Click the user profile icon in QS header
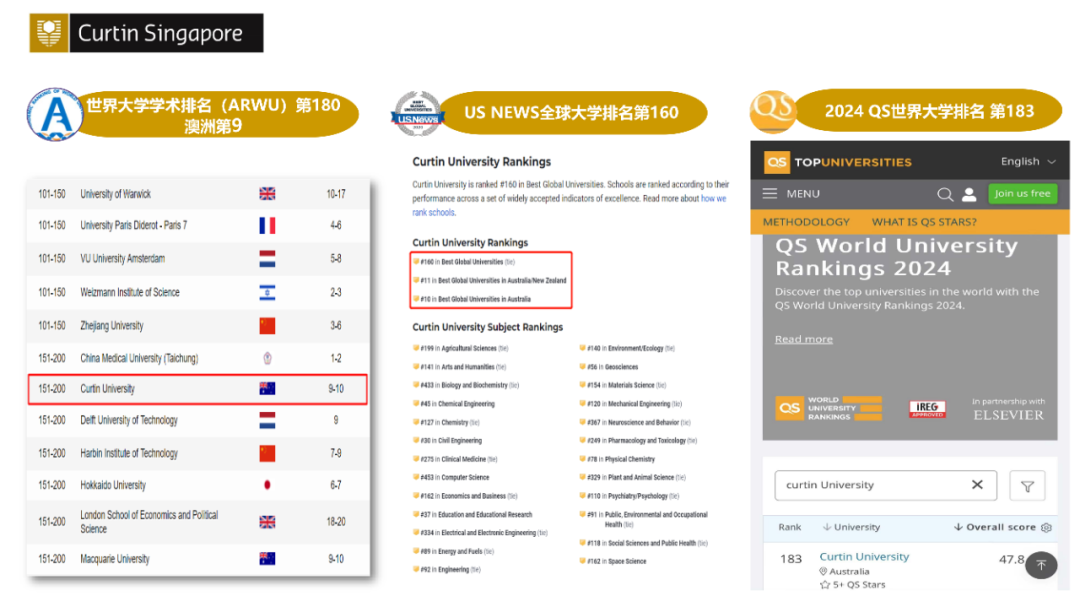The height and width of the screenshot is (607, 1080). point(968,194)
